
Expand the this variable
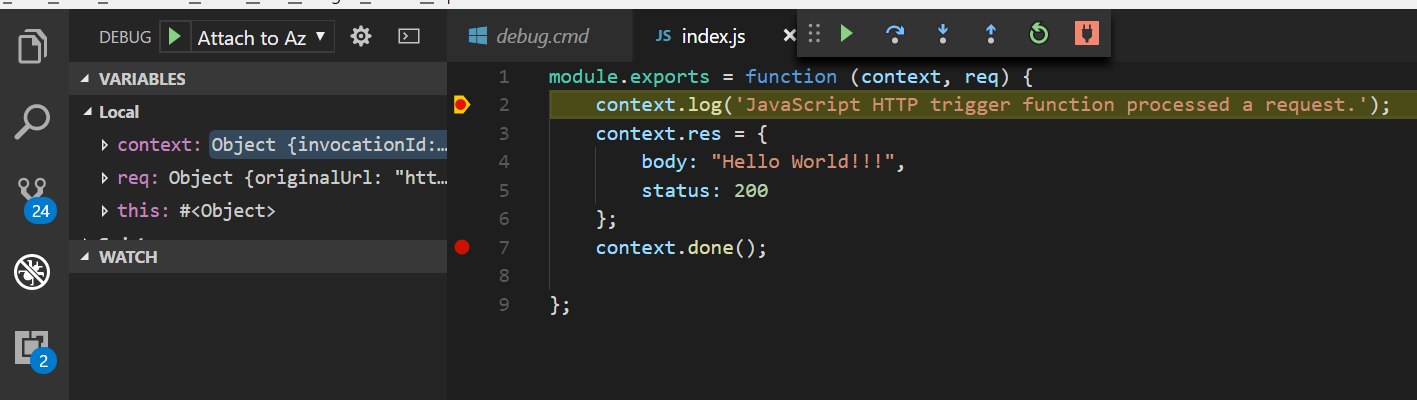pyautogui.click(x=106, y=211)
